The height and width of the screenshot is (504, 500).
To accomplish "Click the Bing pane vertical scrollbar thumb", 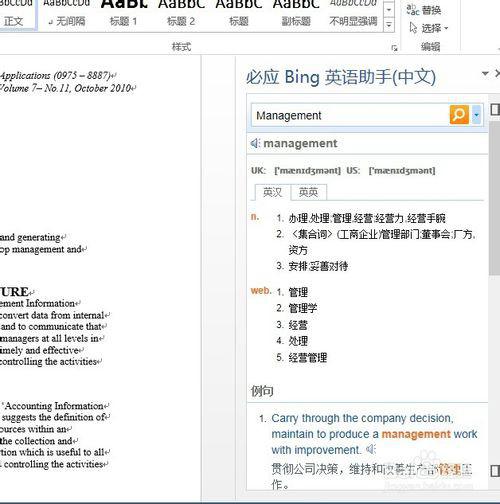I will 494,198.
